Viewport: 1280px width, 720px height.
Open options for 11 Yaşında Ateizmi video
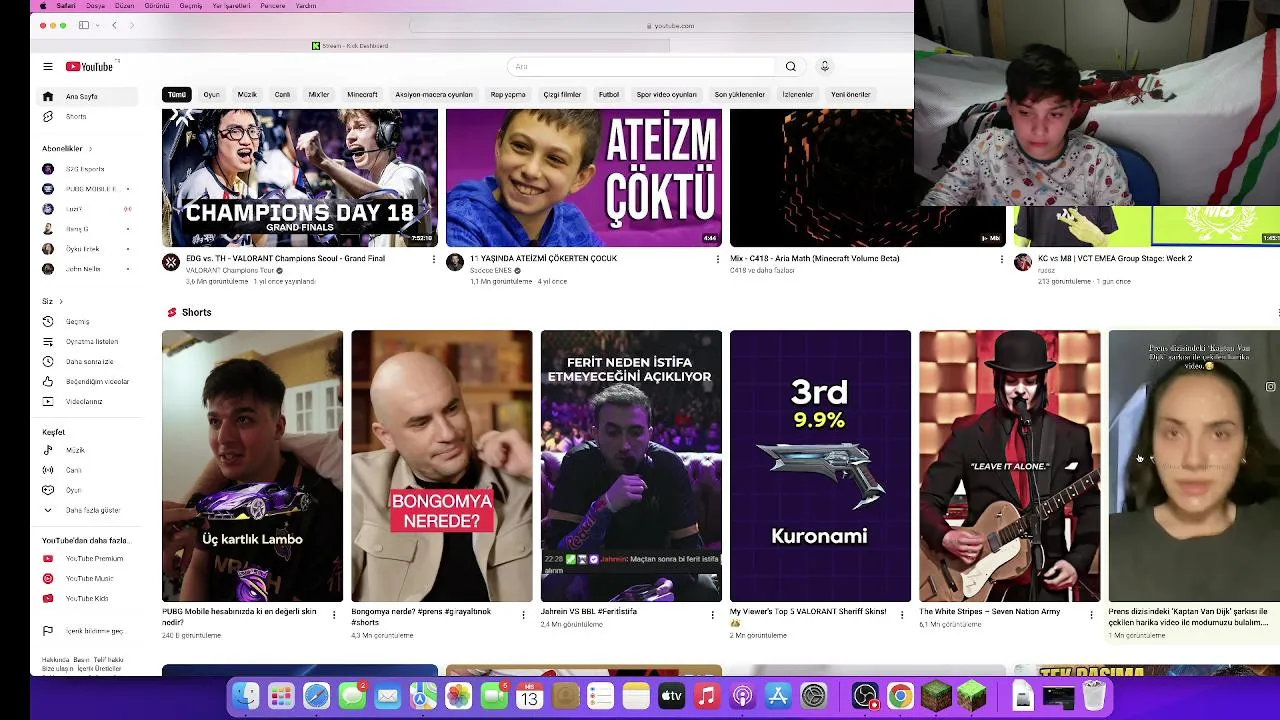[x=717, y=260]
